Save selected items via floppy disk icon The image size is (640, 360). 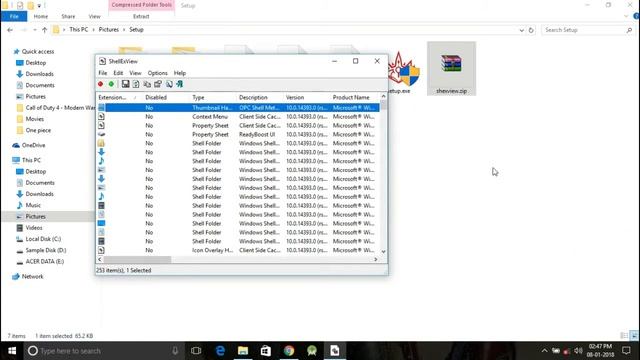point(125,84)
